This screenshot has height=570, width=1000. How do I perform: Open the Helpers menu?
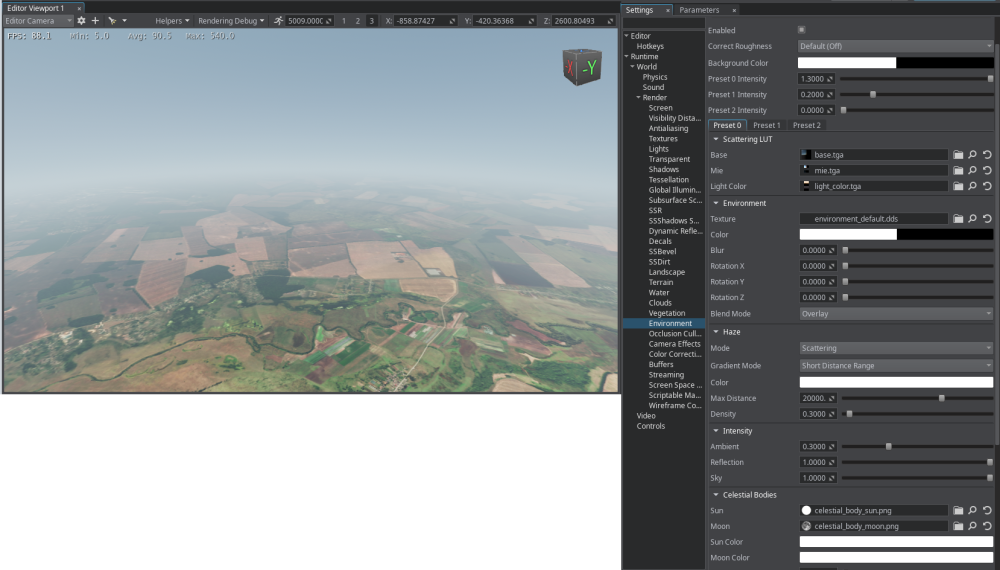coord(172,20)
